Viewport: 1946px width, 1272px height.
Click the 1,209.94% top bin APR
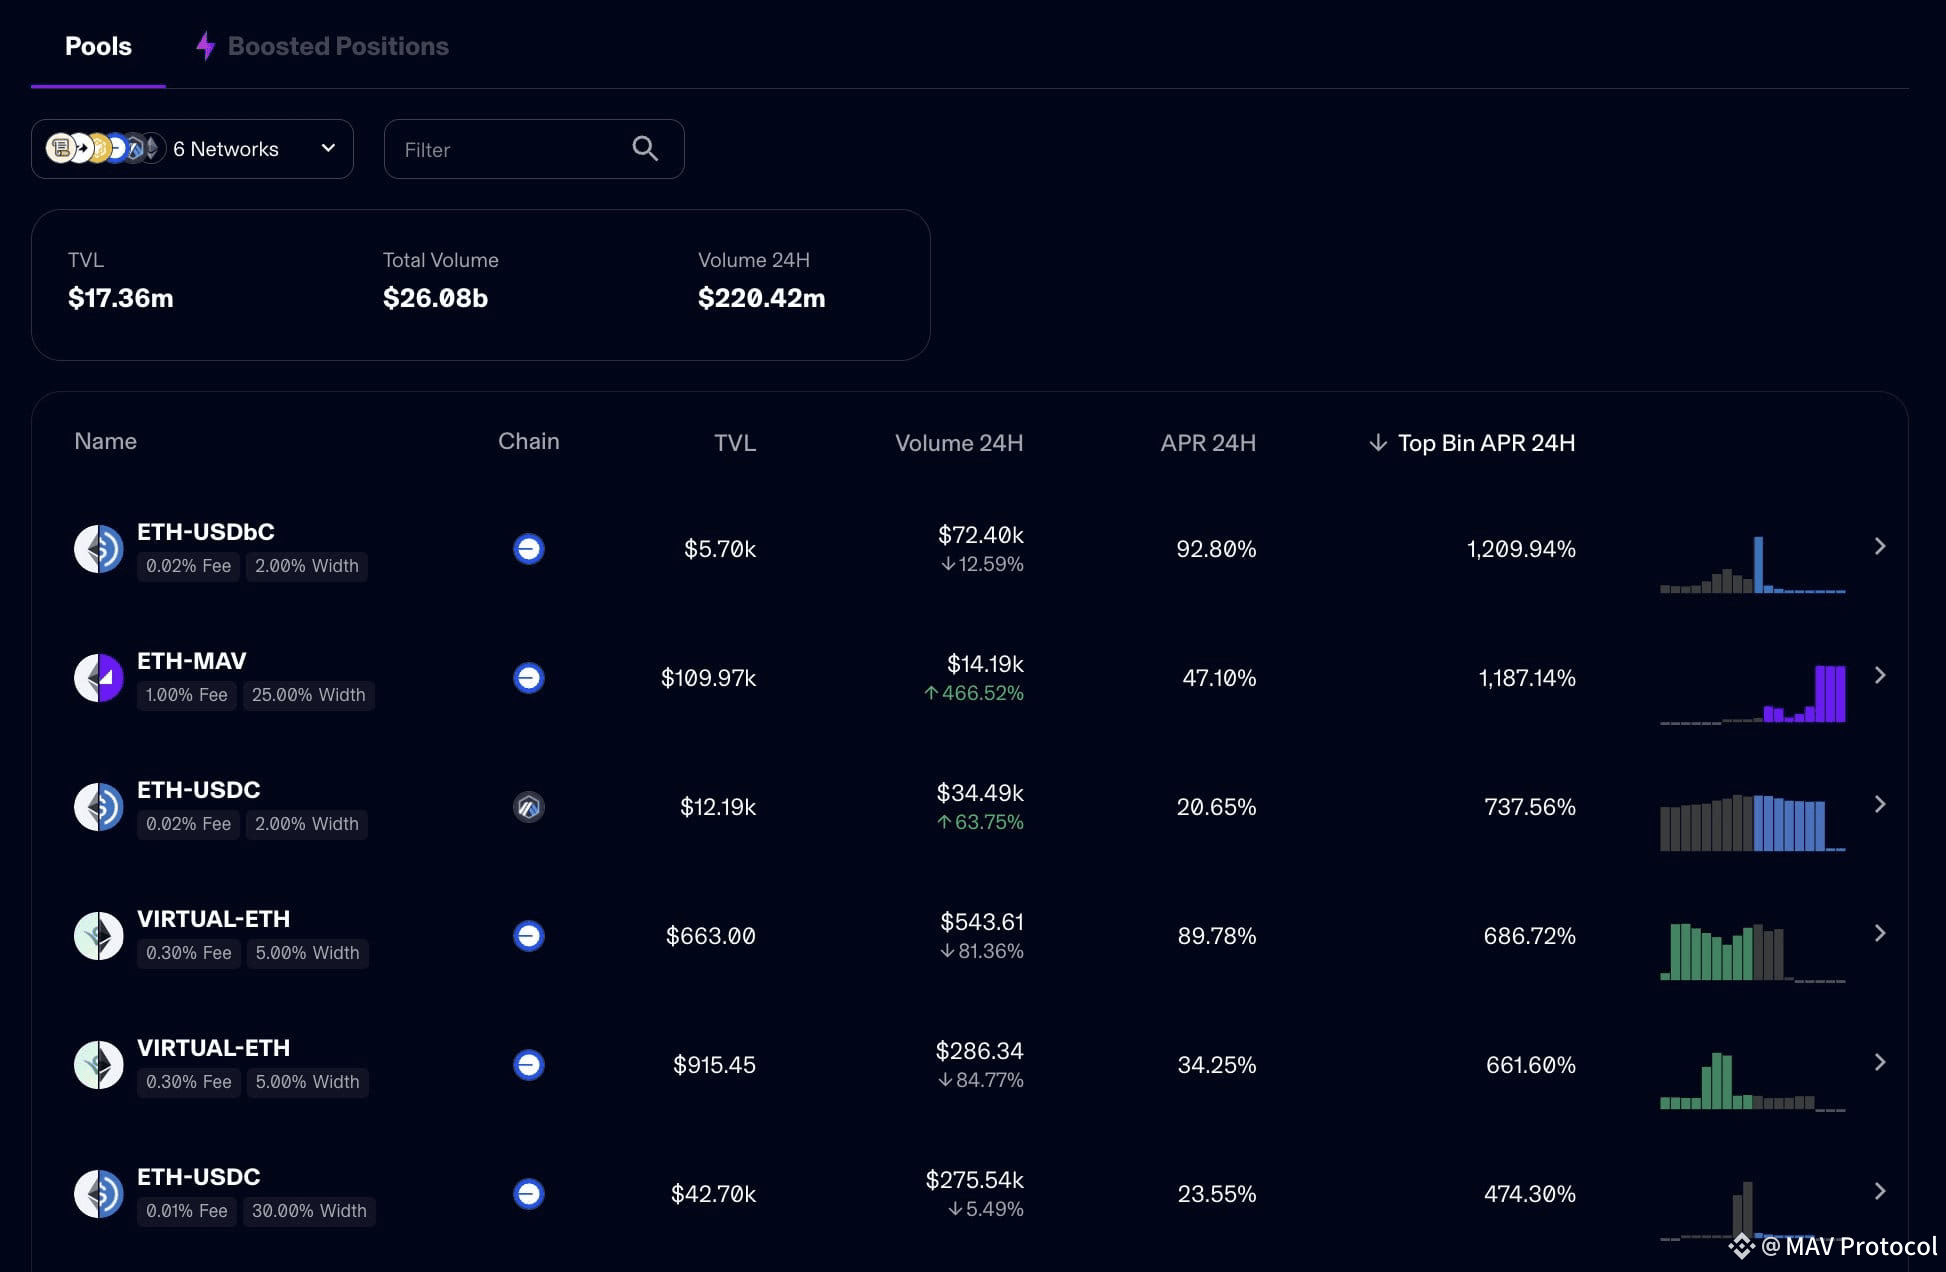pyautogui.click(x=1521, y=549)
